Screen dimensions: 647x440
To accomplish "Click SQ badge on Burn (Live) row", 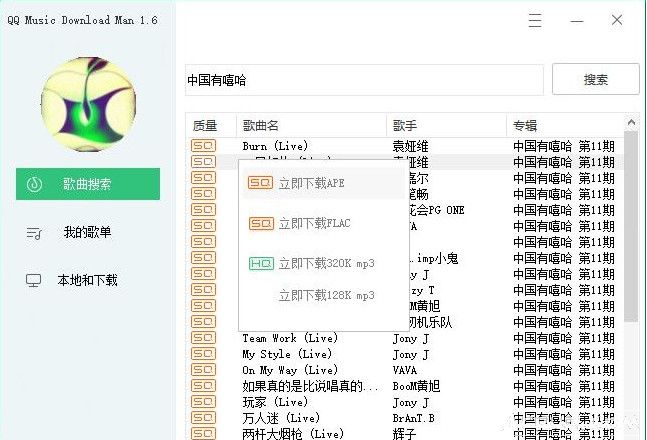I will tap(203, 145).
